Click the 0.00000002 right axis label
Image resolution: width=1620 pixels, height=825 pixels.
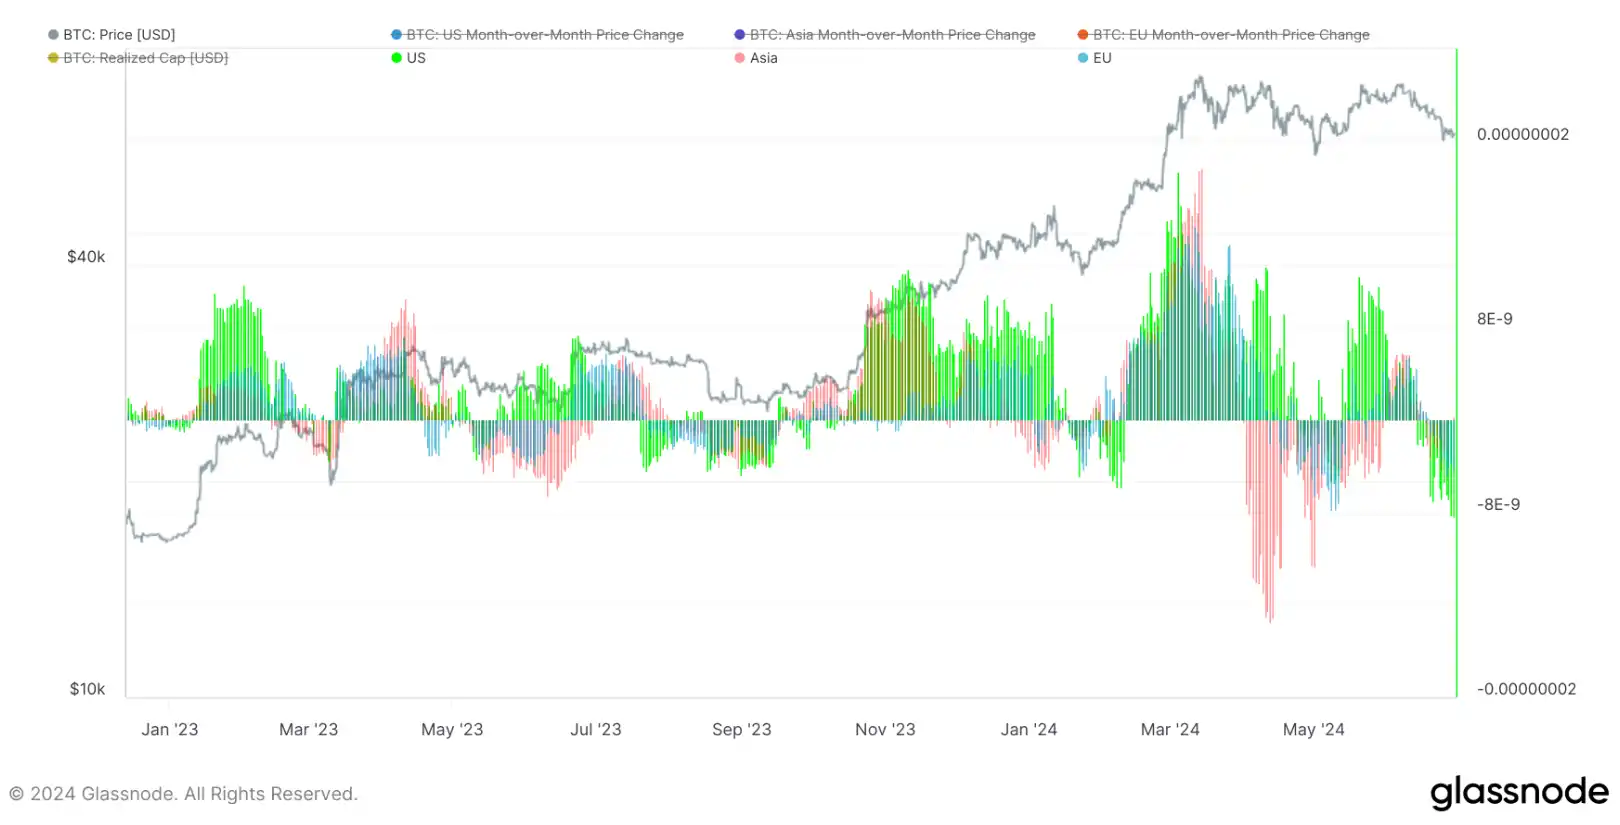point(1522,134)
